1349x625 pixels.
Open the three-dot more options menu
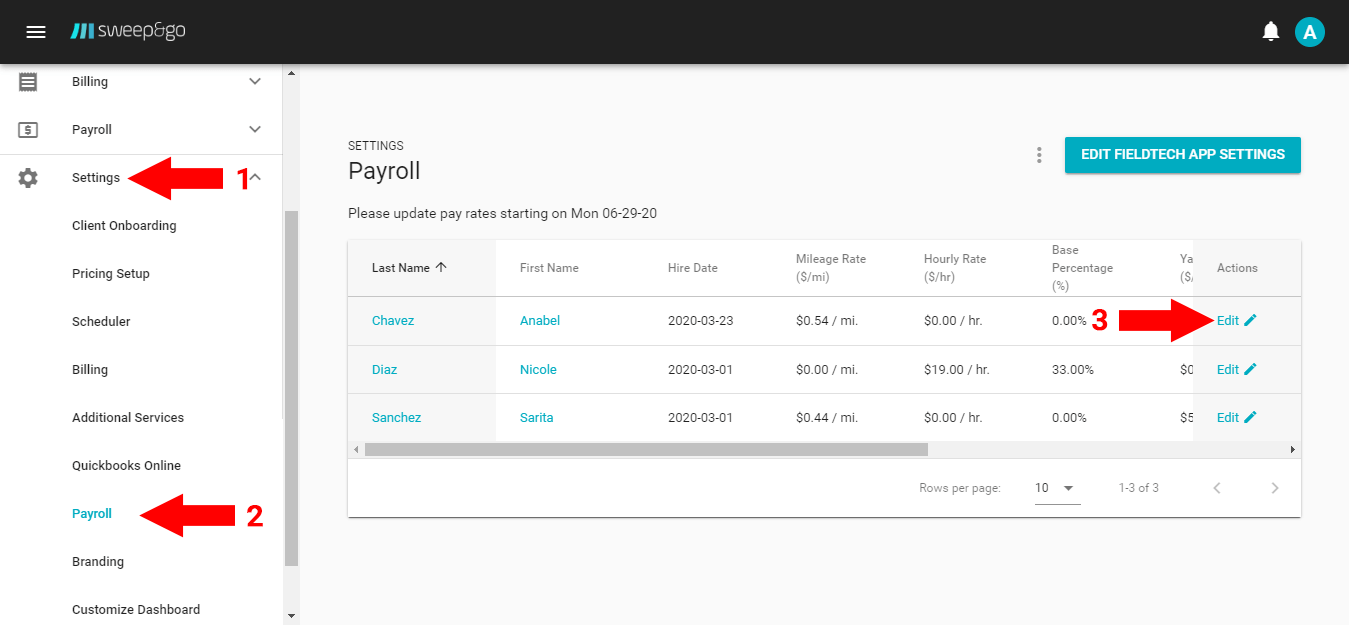click(1039, 155)
